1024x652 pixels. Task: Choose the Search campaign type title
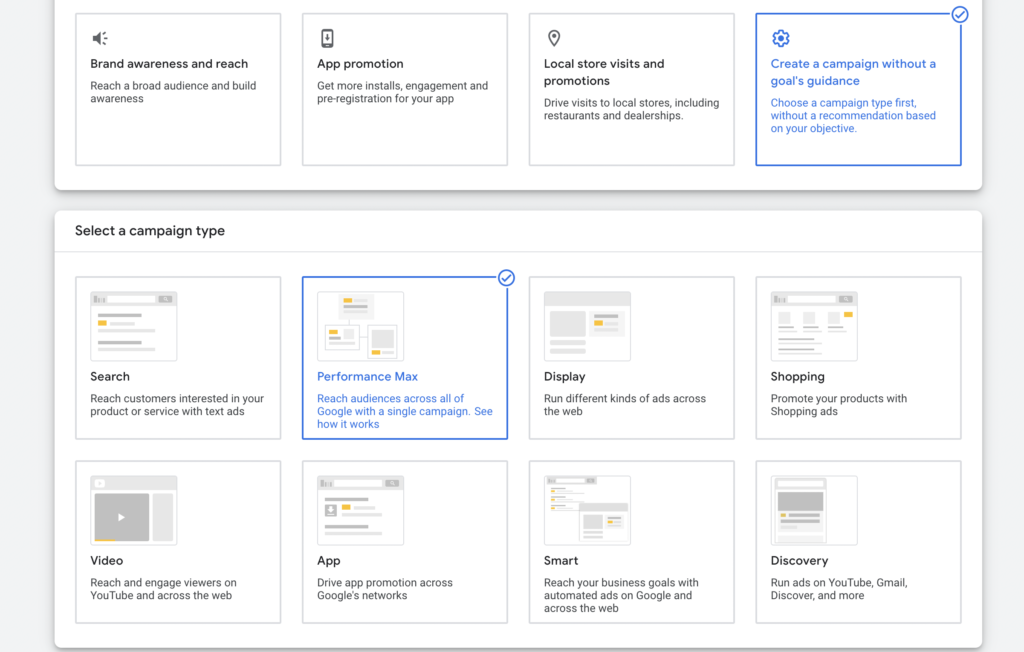point(110,377)
